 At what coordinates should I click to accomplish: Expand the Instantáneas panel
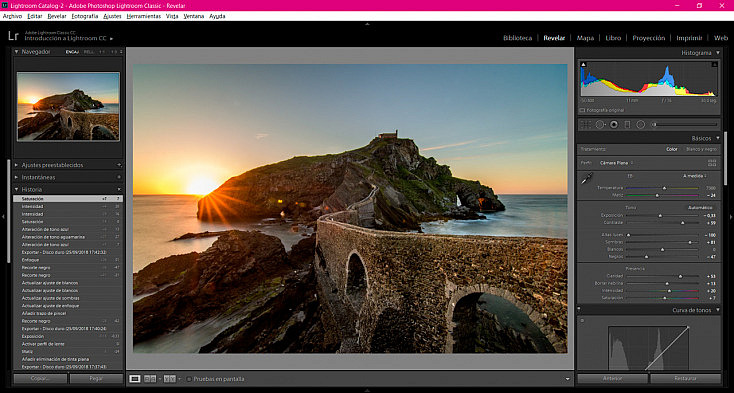tap(16, 177)
